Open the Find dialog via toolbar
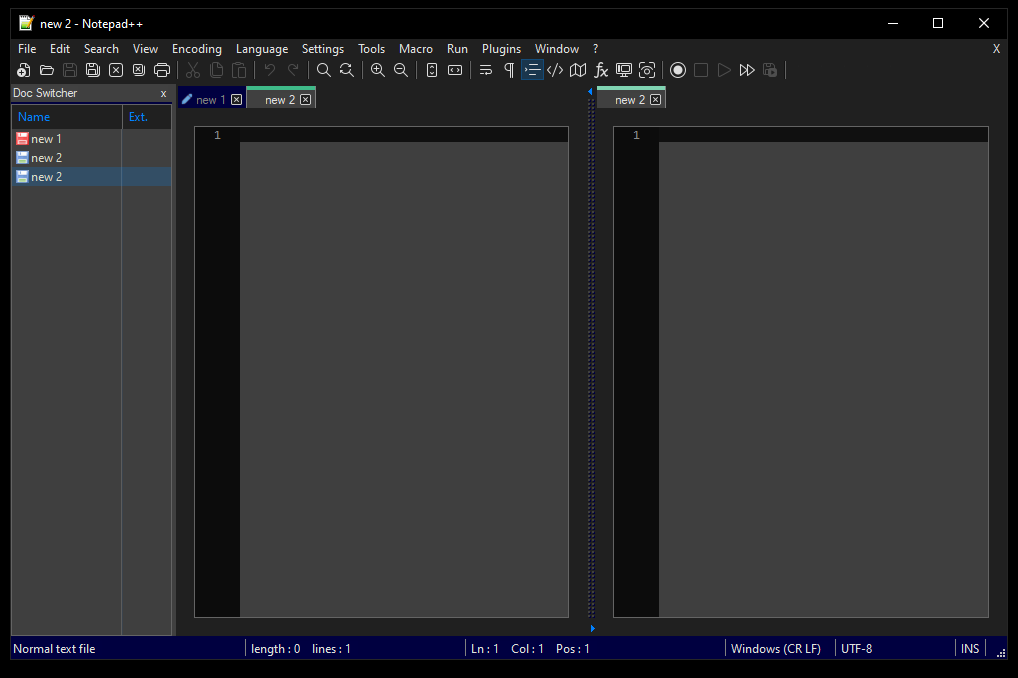Image resolution: width=1018 pixels, height=678 pixels. 323,70
